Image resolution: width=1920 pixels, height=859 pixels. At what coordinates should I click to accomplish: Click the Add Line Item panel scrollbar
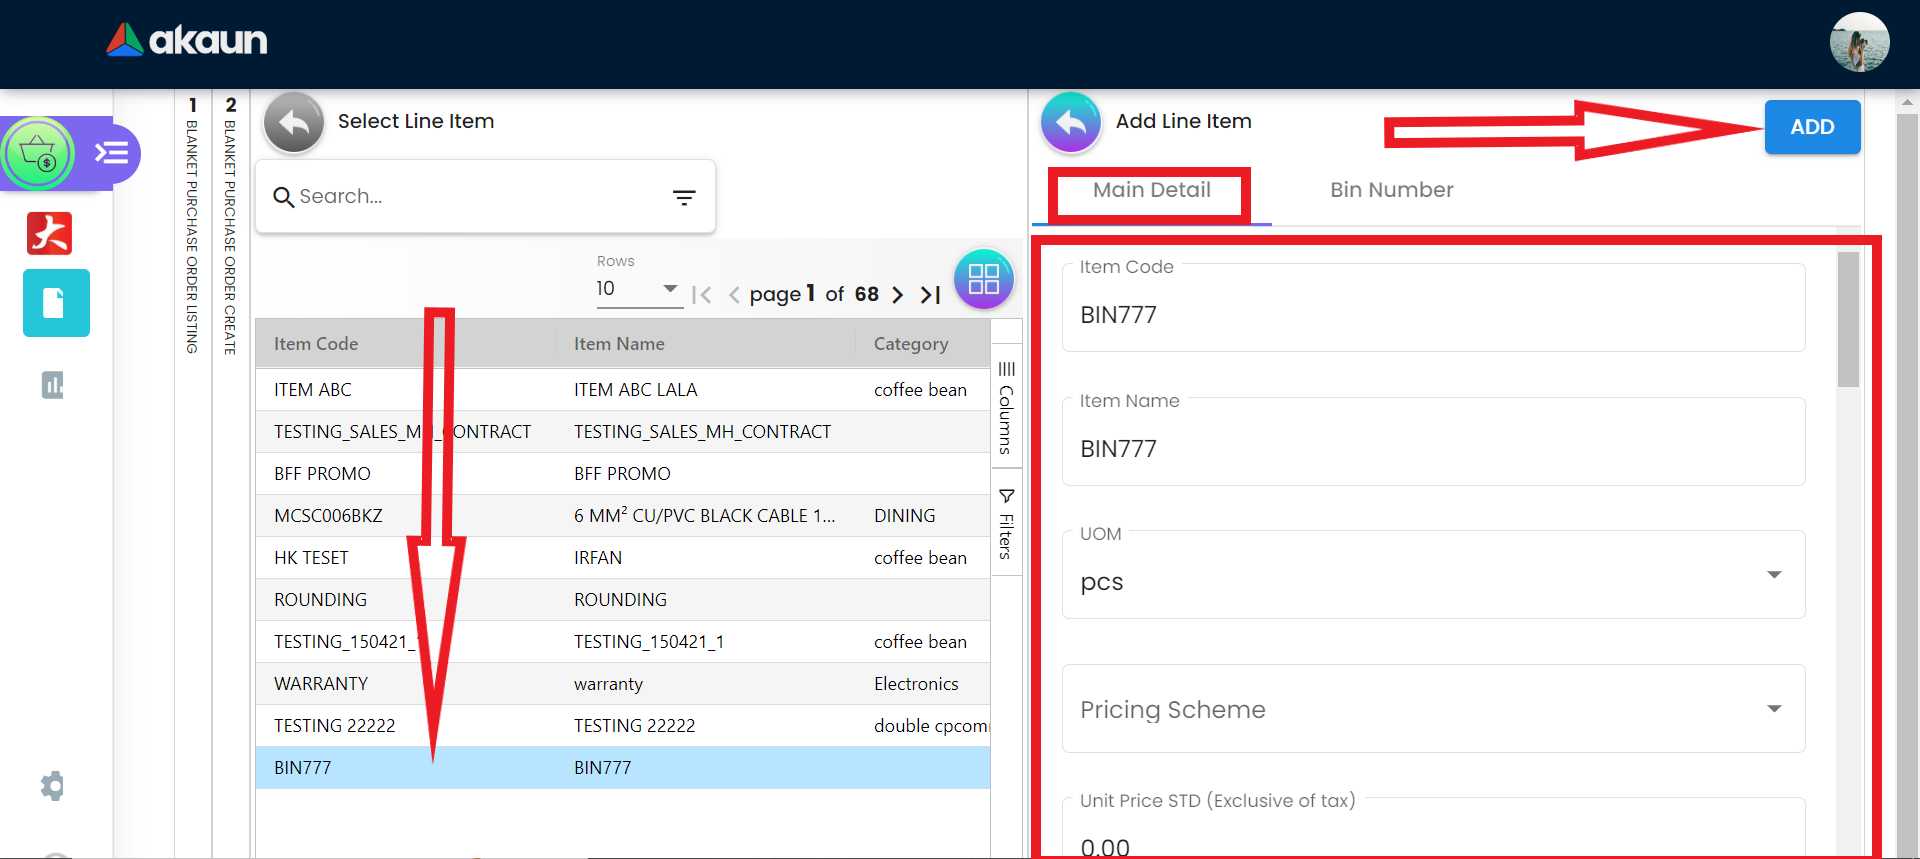coord(1848,320)
